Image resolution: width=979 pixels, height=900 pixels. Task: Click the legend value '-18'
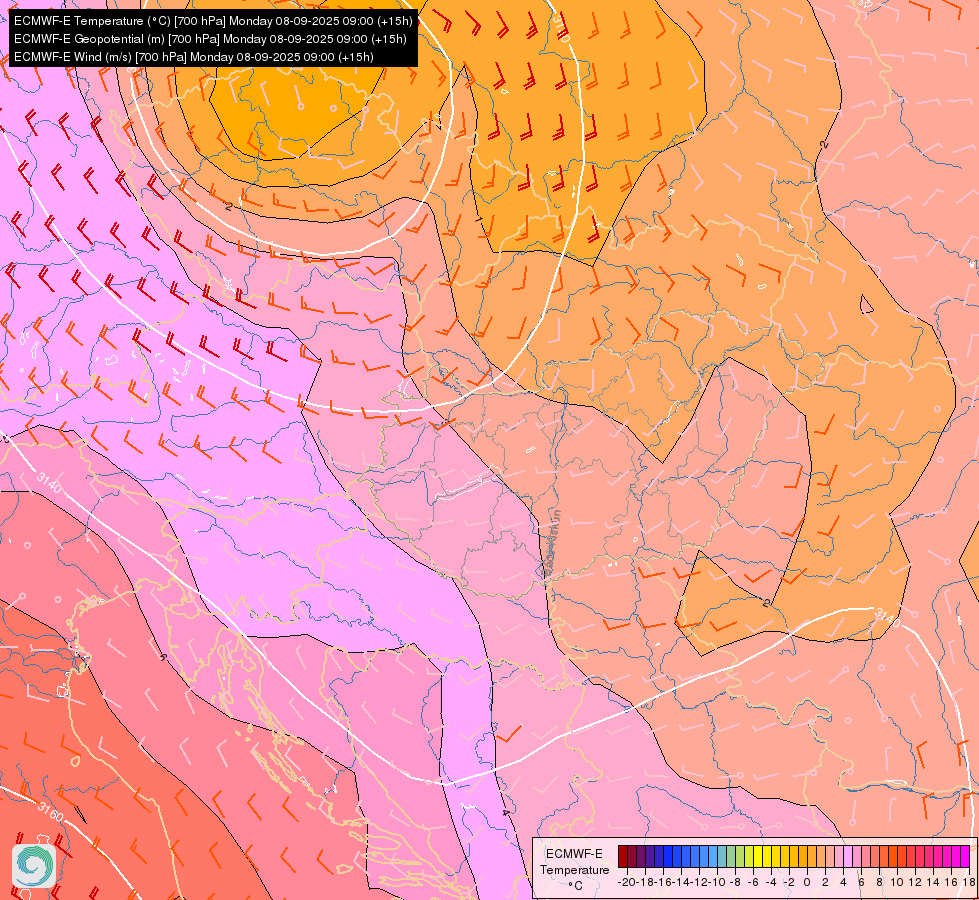pyautogui.click(x=646, y=882)
